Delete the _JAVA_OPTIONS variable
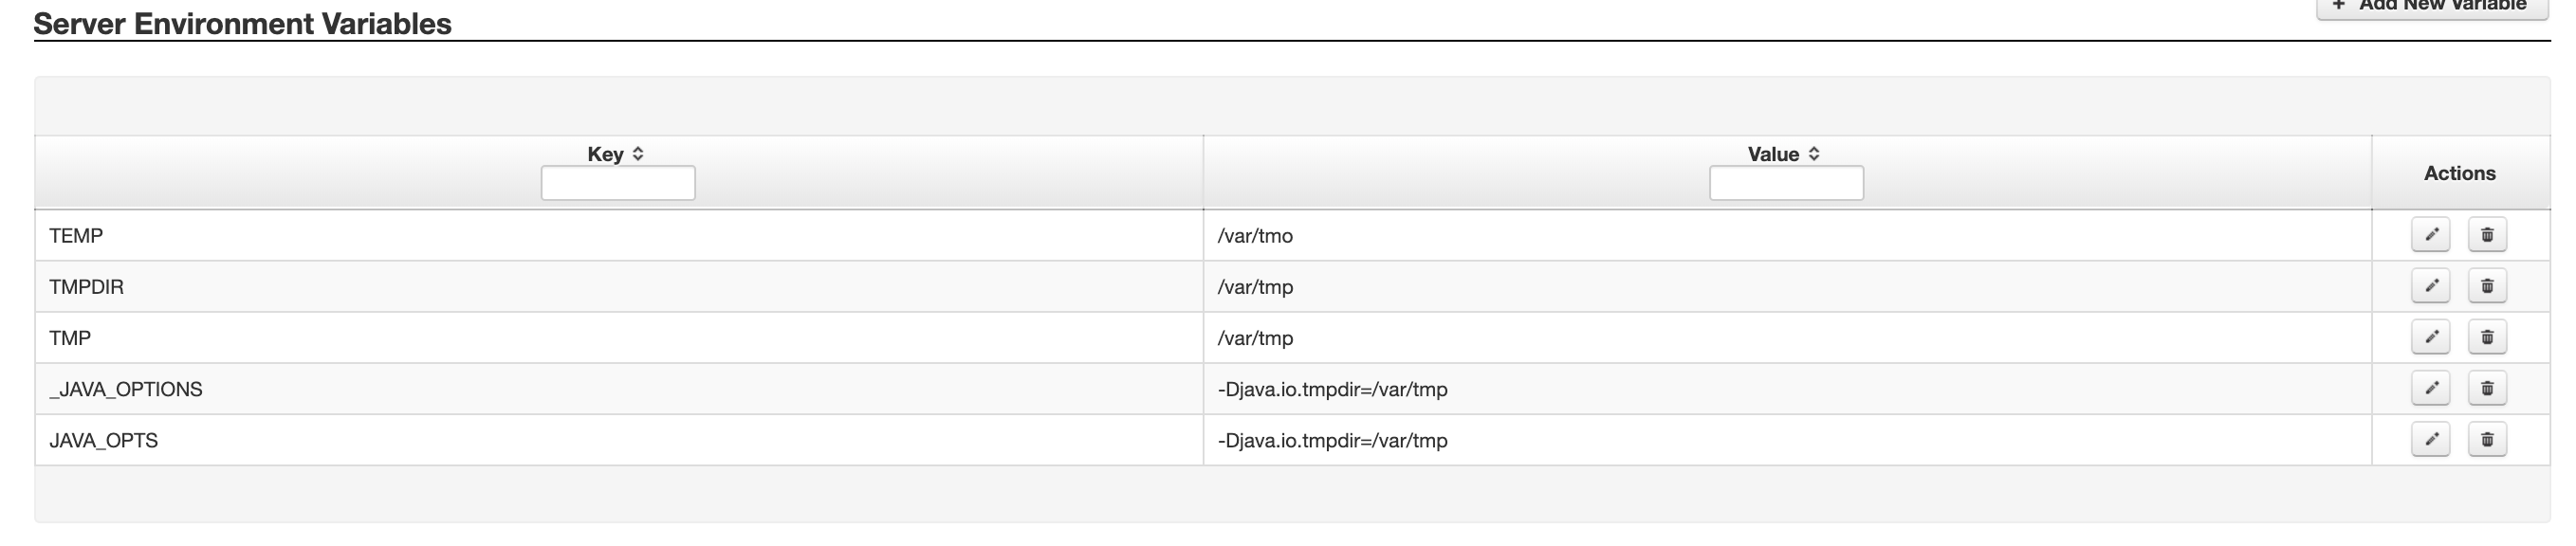Image resolution: width=2576 pixels, height=546 pixels. 2487,388
